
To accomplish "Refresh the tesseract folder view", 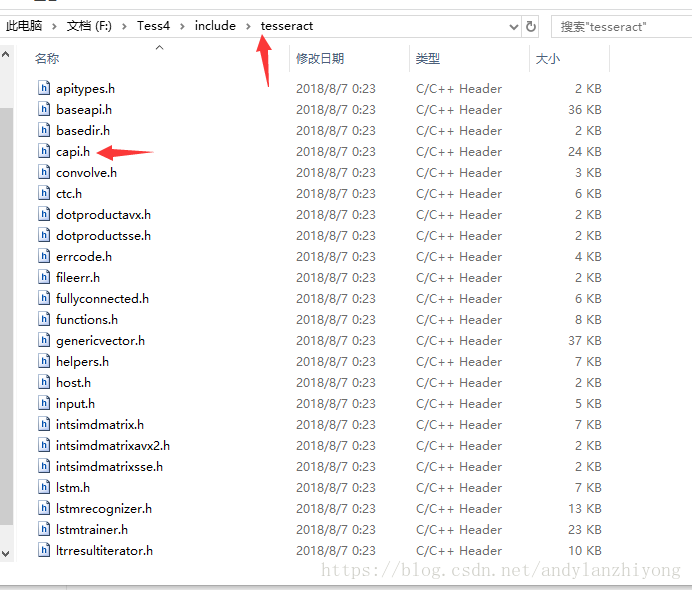I will 530,26.
